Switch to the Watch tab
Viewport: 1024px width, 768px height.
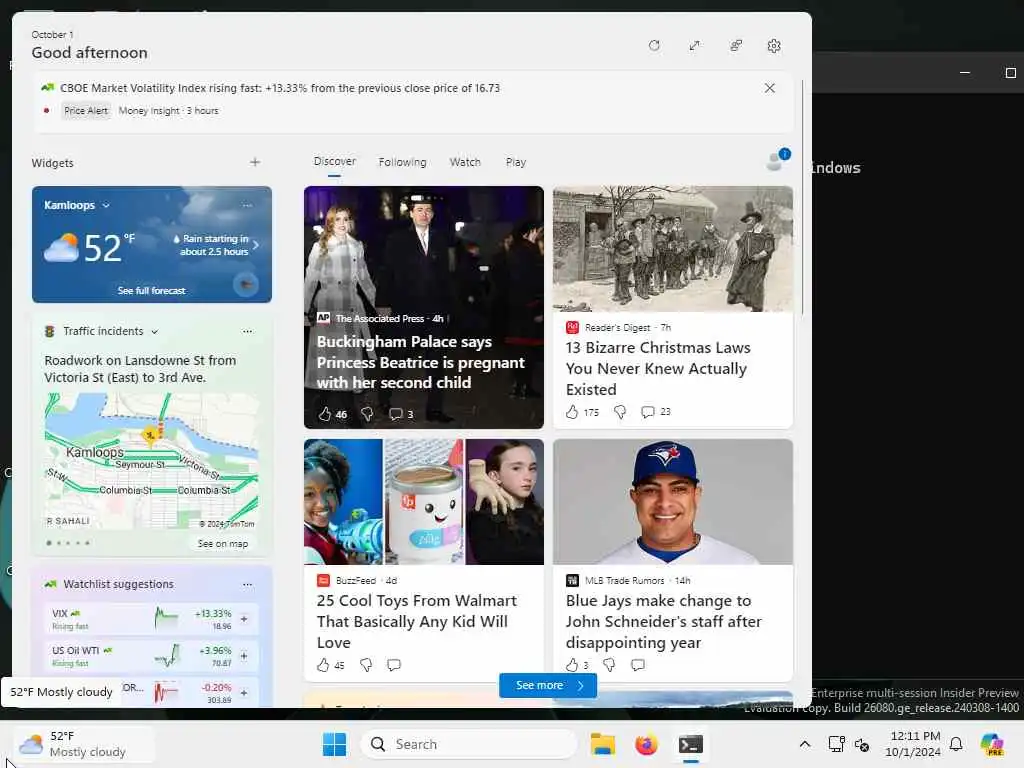(x=465, y=162)
